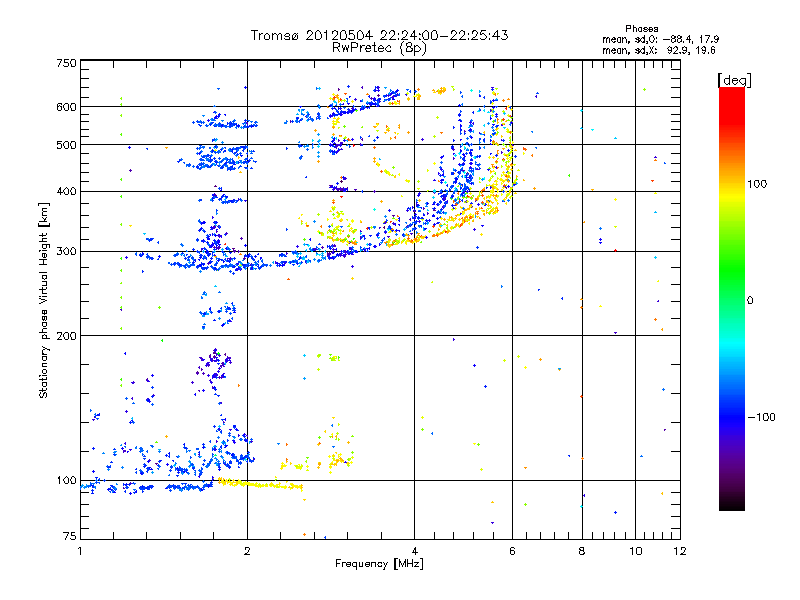Select the 'mean, sd,O: -88.4, 17.9' line
Screen dimensions: 800x600
coord(661,39)
